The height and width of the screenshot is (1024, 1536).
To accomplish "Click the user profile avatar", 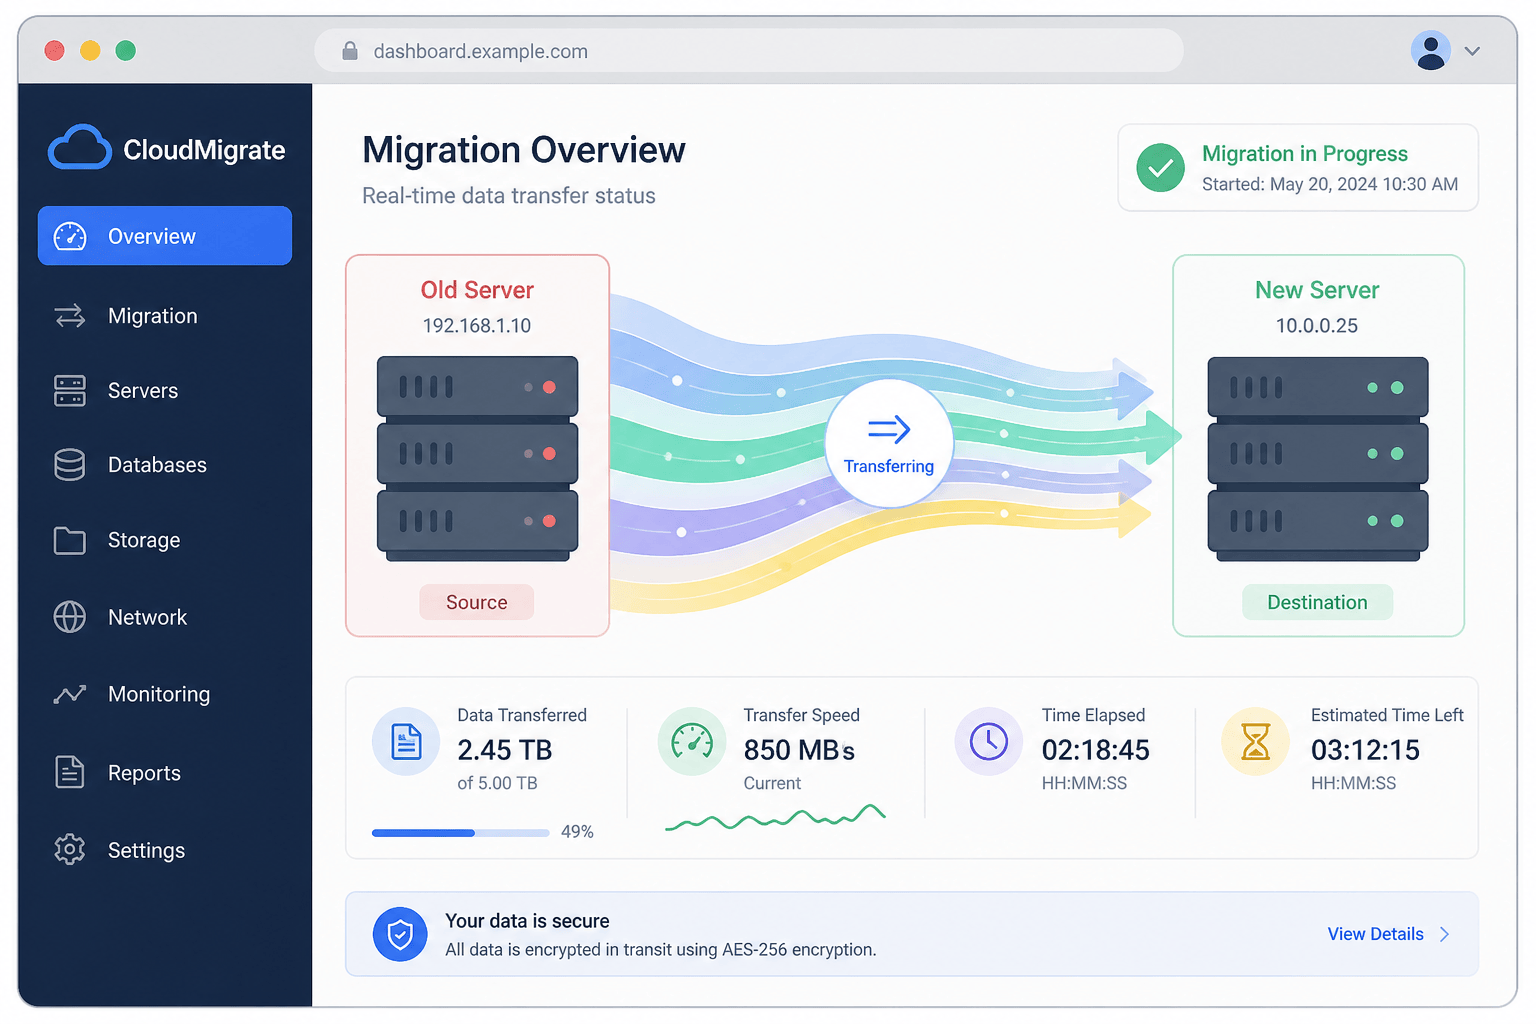I will pyautogui.click(x=1431, y=50).
